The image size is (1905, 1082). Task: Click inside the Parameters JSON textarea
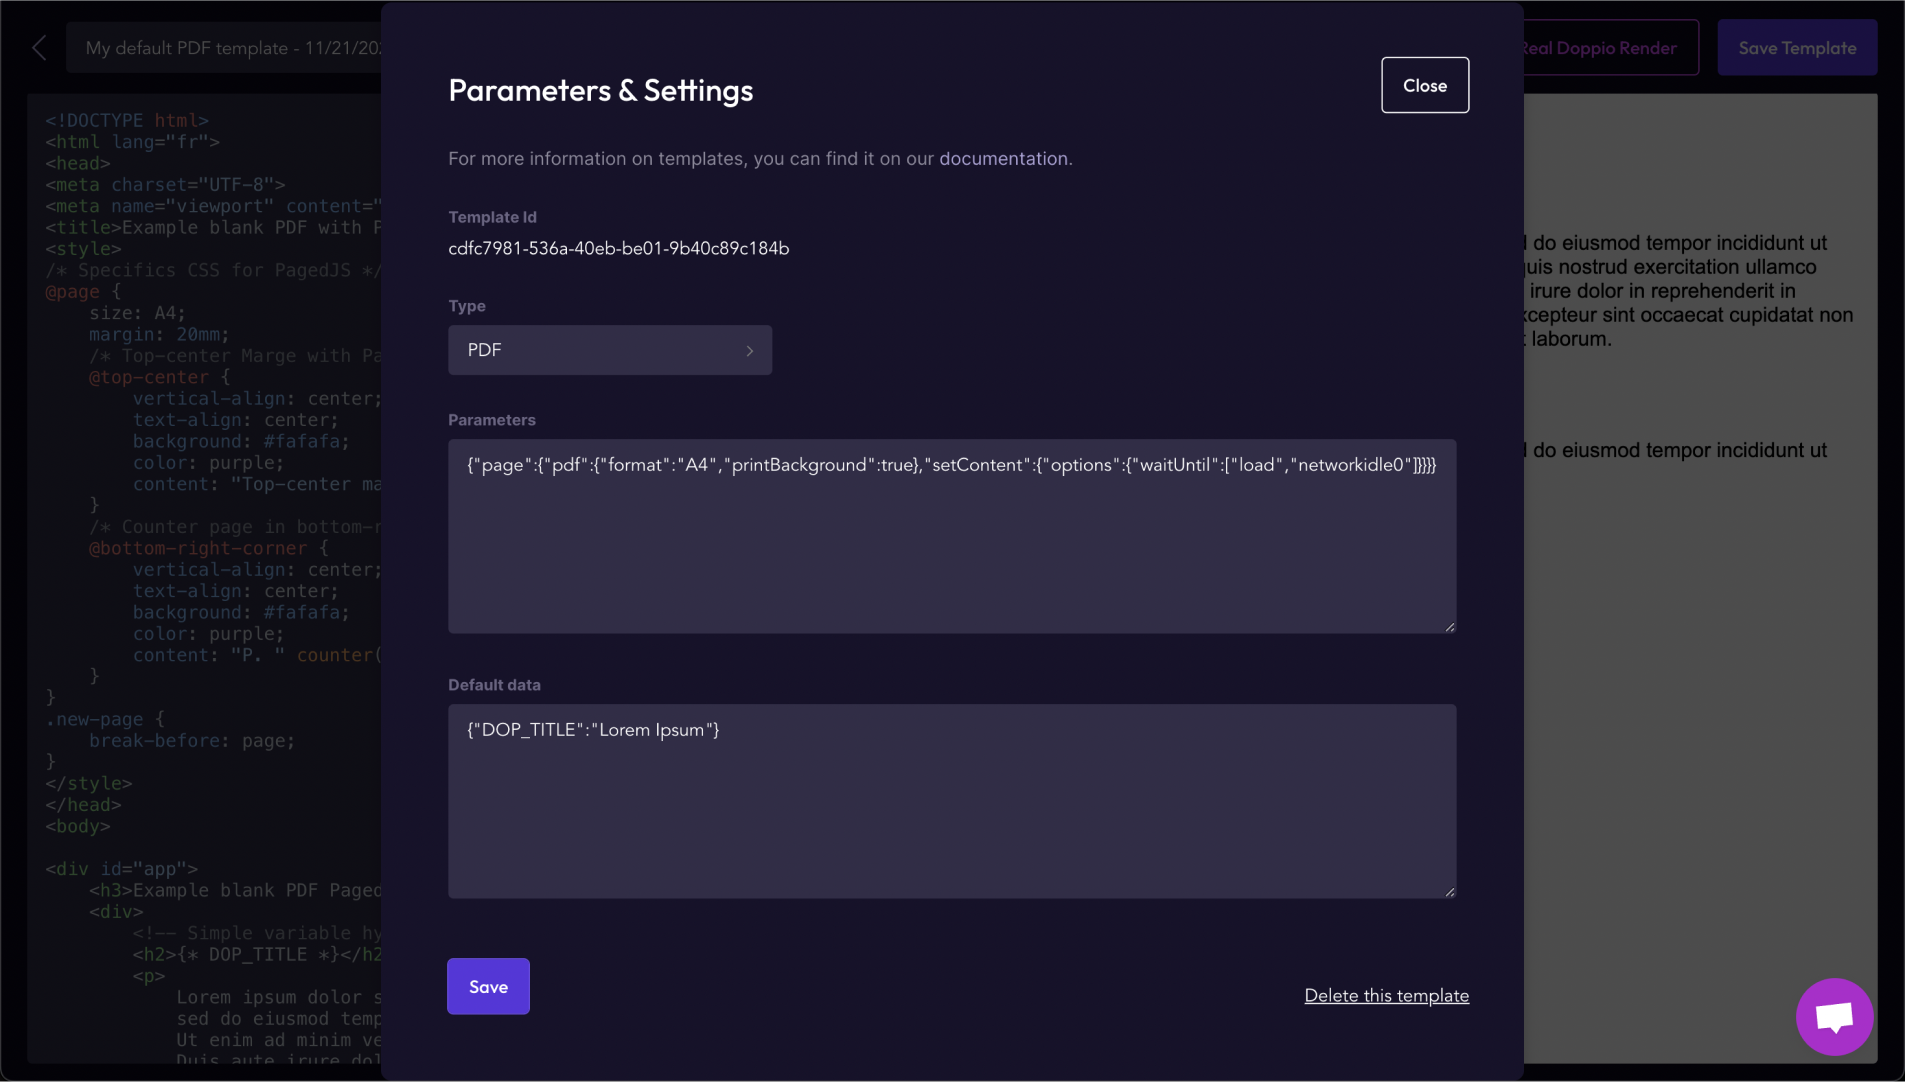coord(950,537)
